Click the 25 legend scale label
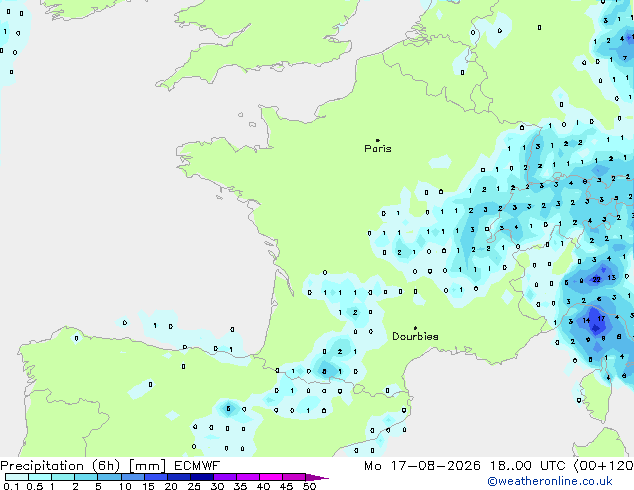Viewport: 634px width, 490px height. point(194,486)
